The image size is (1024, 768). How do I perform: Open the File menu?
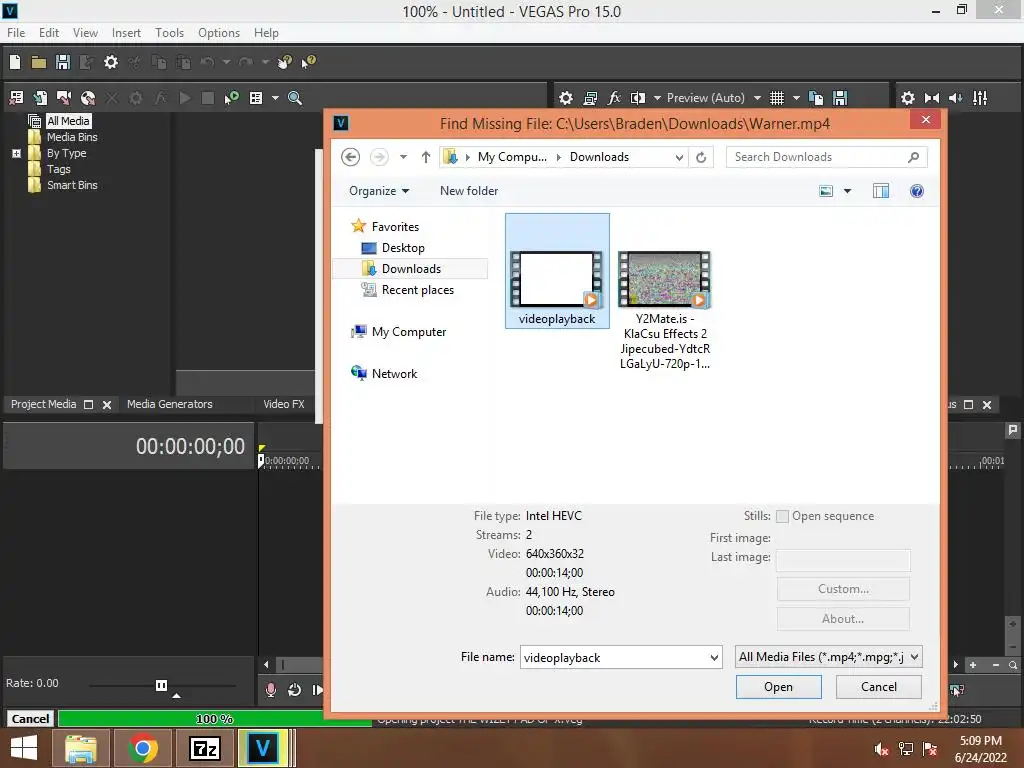(x=16, y=33)
